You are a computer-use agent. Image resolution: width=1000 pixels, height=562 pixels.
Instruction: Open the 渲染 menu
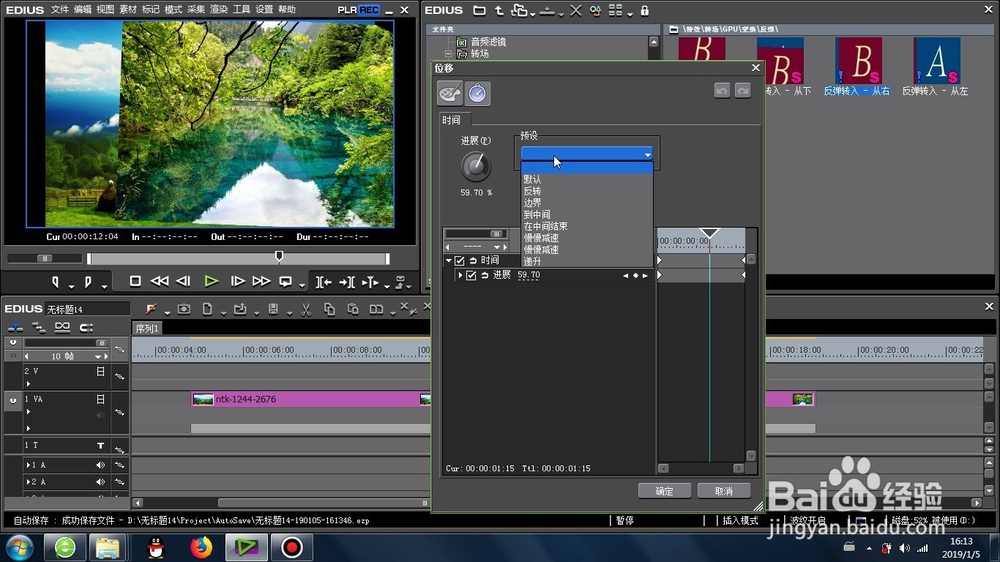click(219, 10)
